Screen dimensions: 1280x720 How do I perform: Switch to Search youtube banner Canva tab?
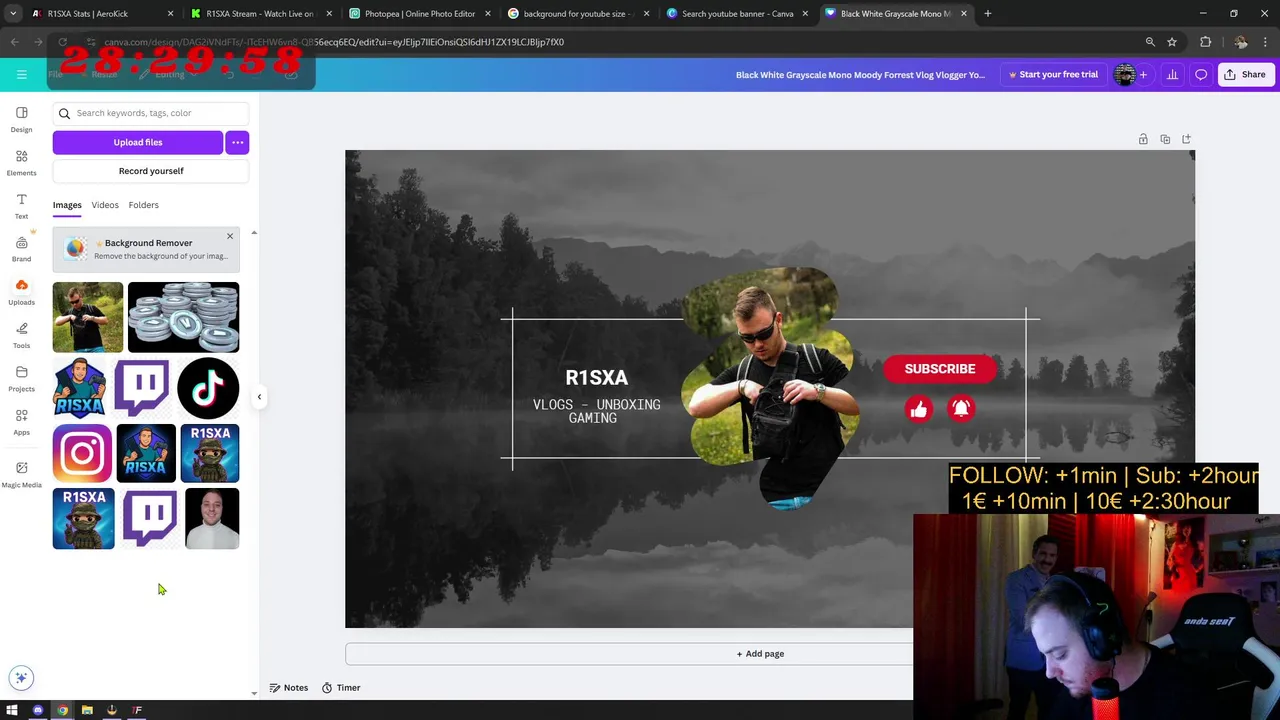736,14
